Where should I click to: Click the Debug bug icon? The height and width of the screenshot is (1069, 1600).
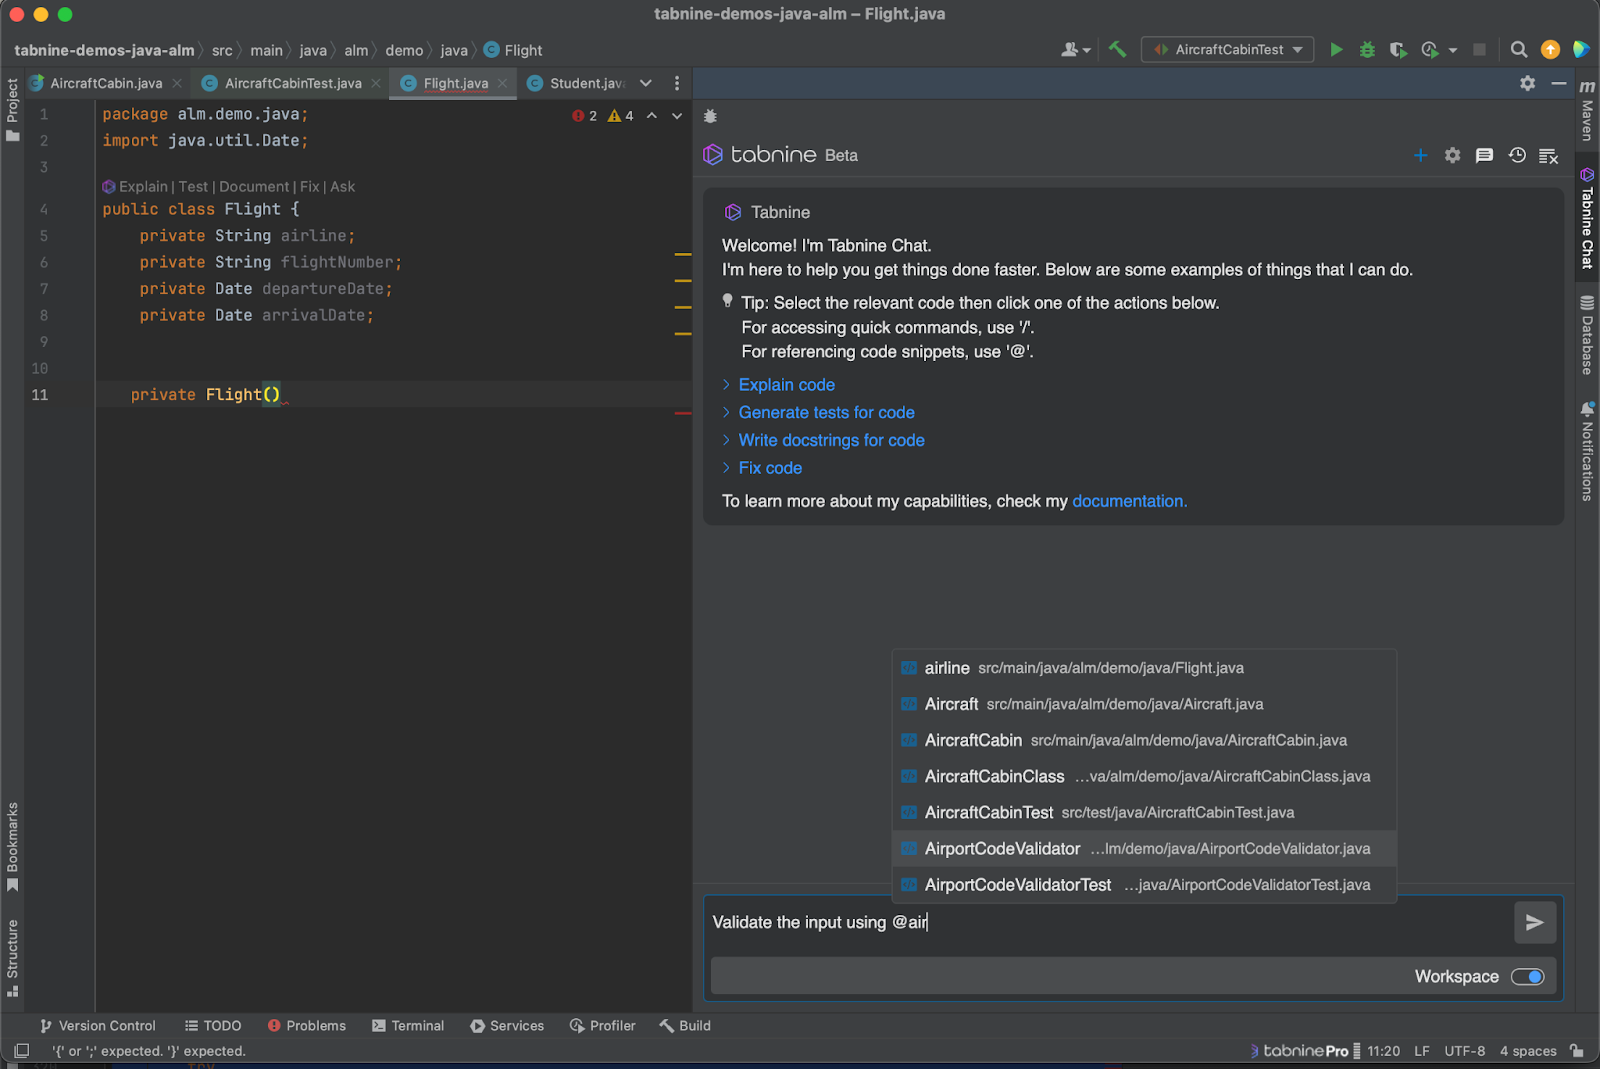[x=1367, y=50]
